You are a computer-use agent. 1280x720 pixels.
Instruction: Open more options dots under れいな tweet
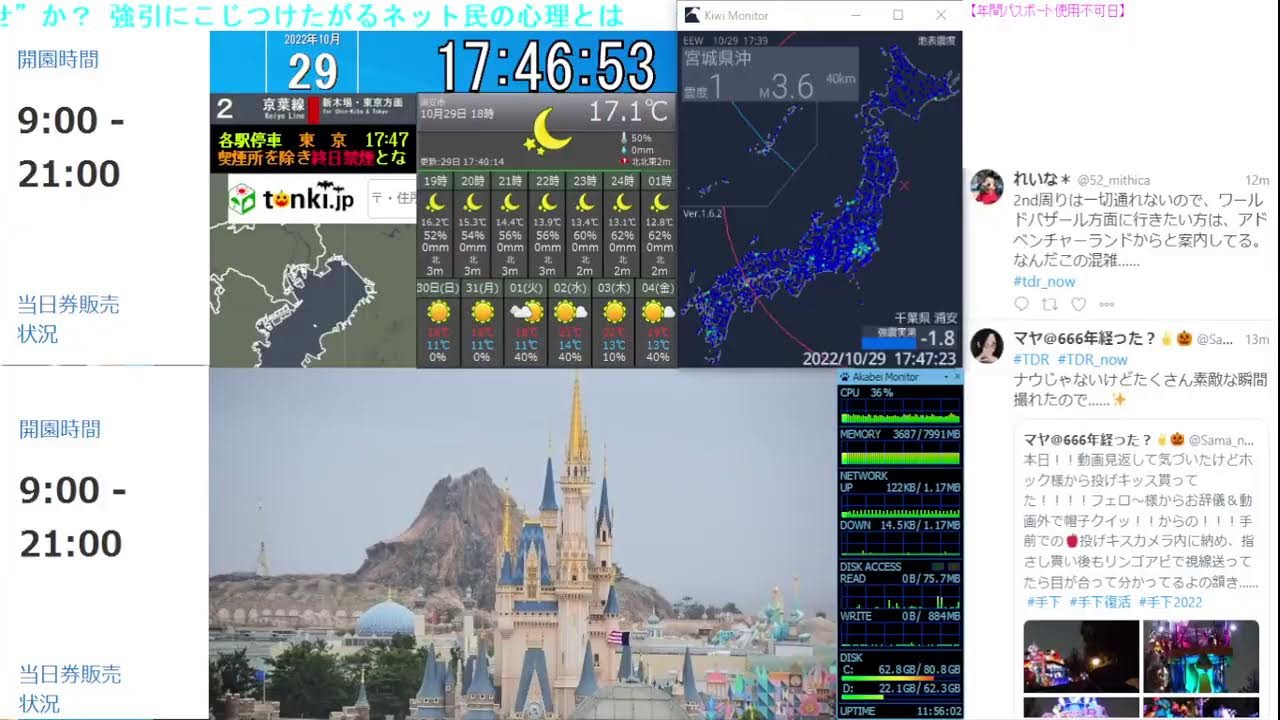(x=1107, y=304)
